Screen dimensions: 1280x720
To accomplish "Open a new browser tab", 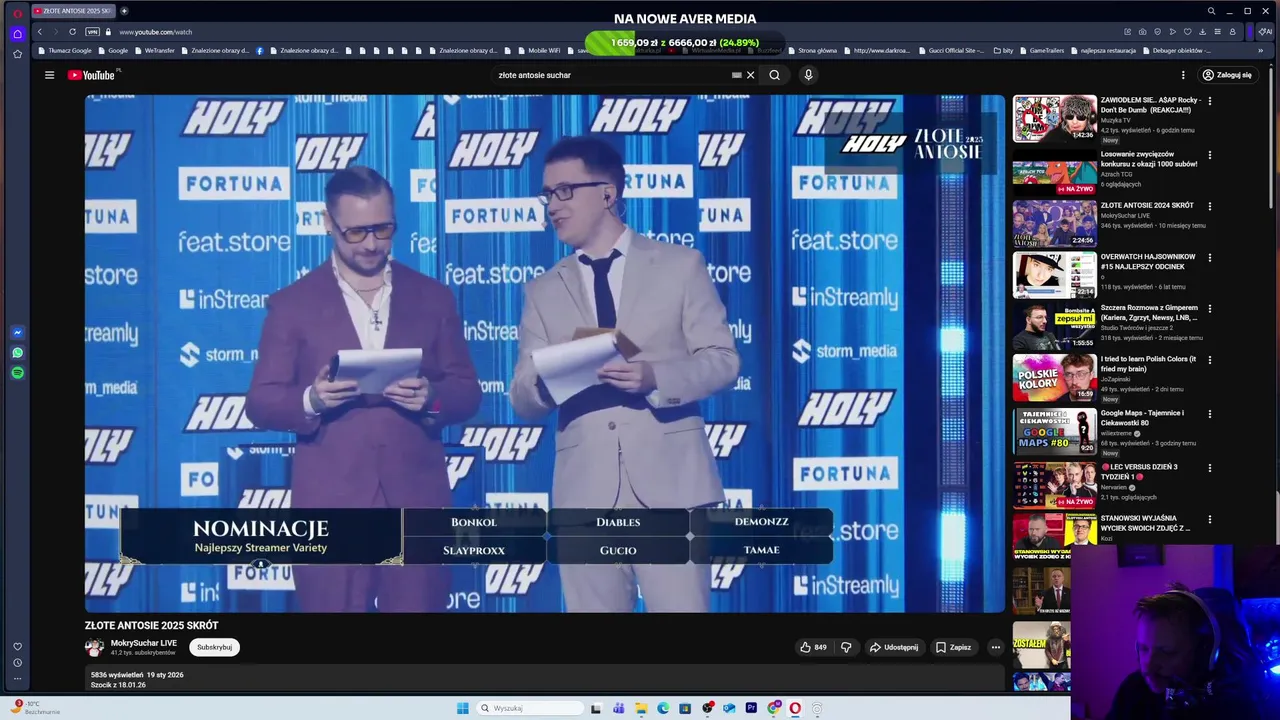I will 124,11.
